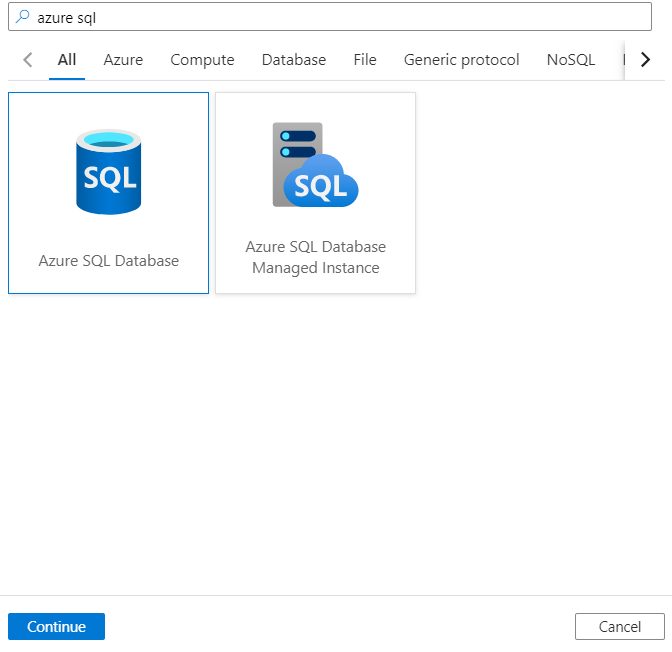The width and height of the screenshot is (672, 652).
Task: Click the Cancel button
Action: (620, 626)
